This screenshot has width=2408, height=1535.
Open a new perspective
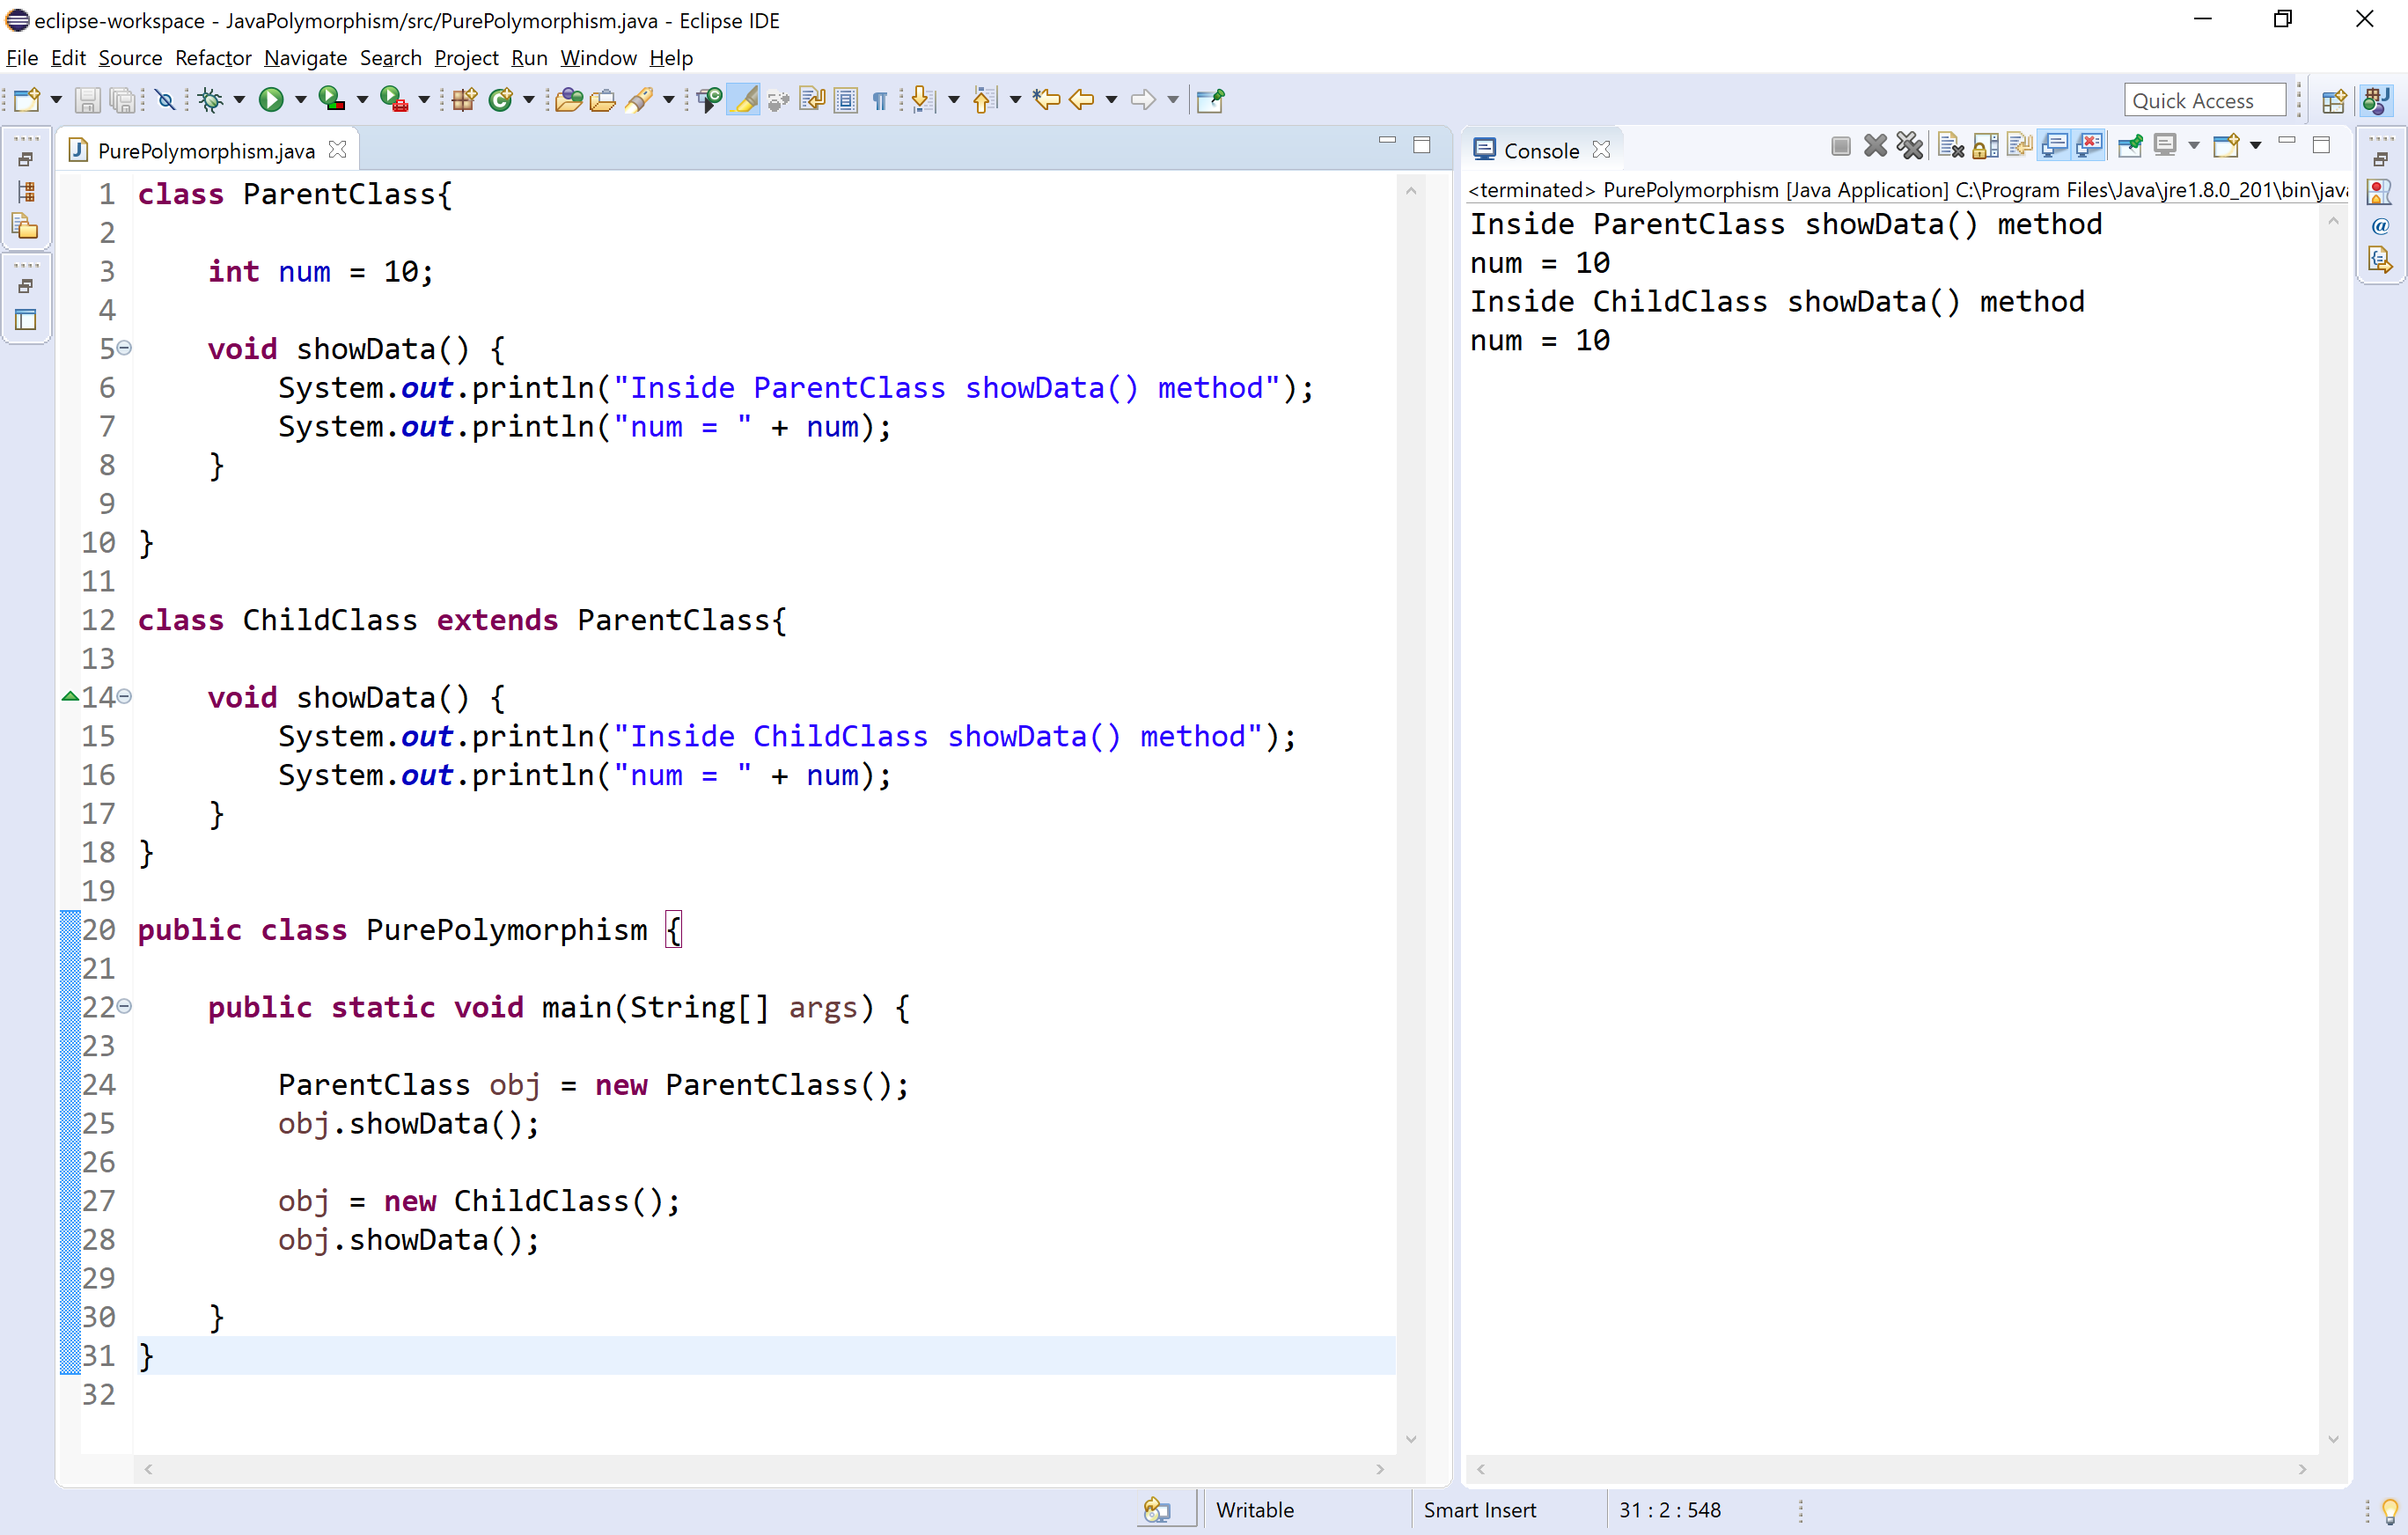coord(2336,100)
